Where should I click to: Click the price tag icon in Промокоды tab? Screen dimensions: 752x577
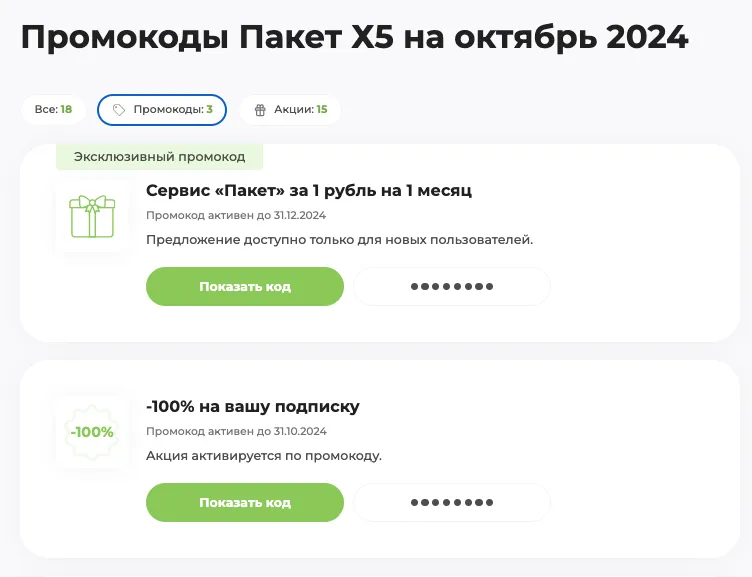(x=118, y=110)
